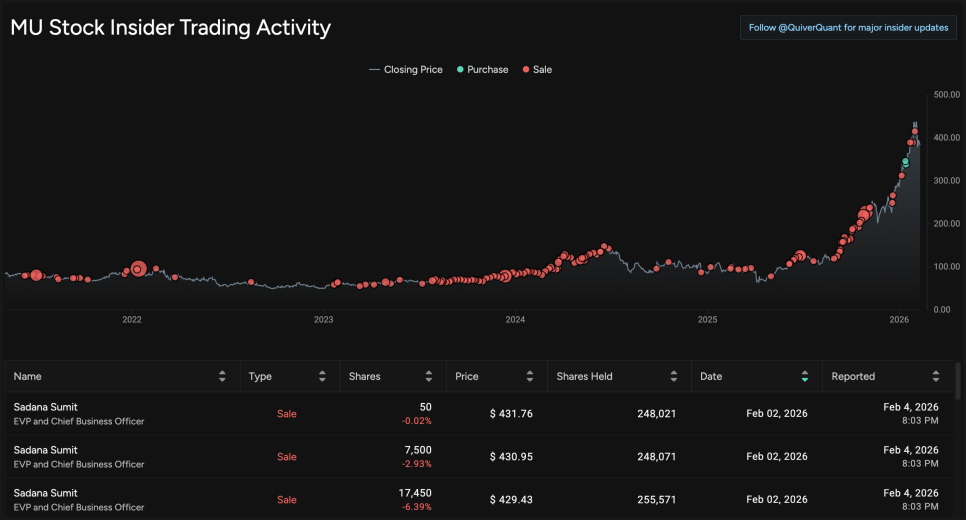This screenshot has height=520, width=966.
Task: Click the large Sale bubble in late 2021
Action: (x=37, y=275)
